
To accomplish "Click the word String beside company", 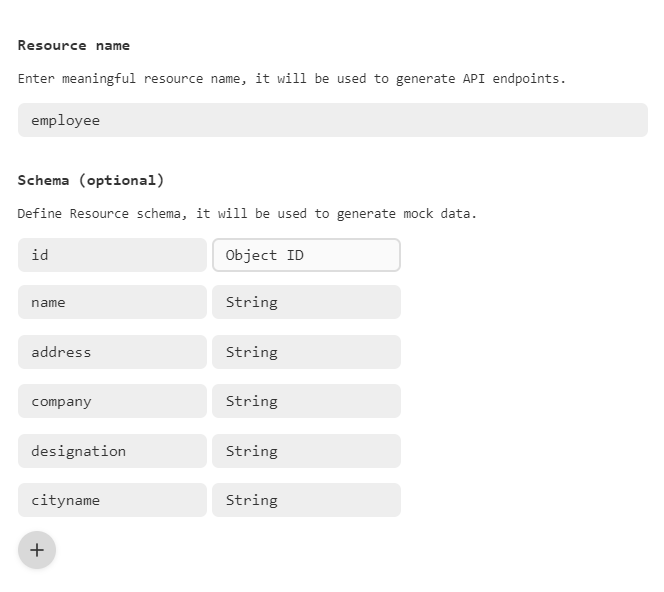I will (251, 401).
